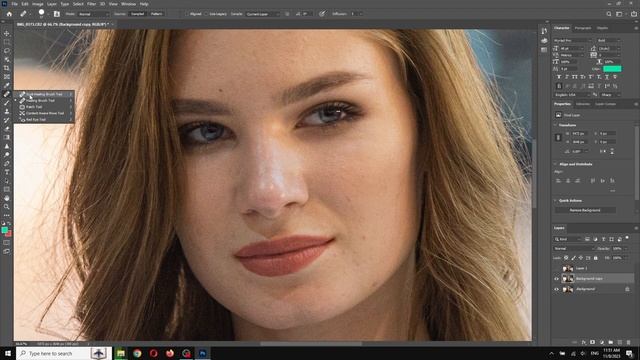Open the brush preset picker arrow

(48, 14)
